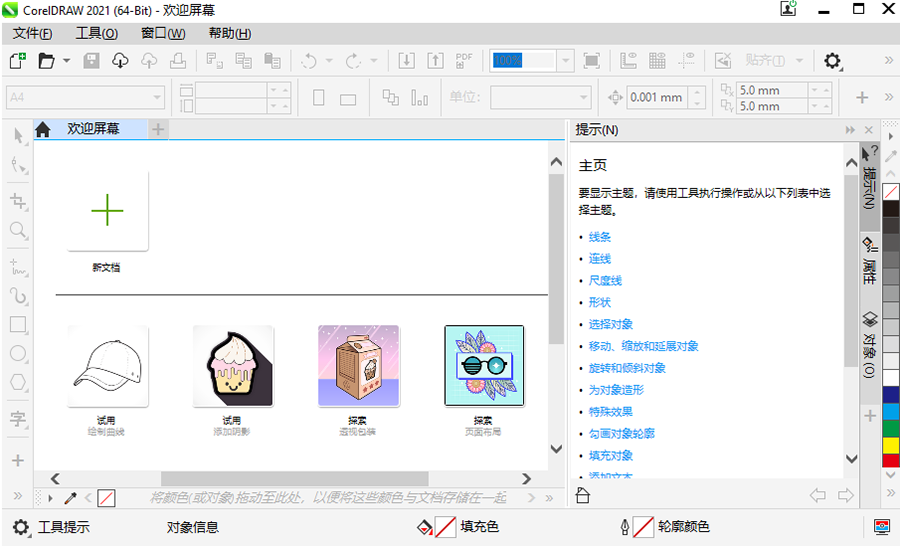This screenshot has height=546, width=900.
Task: Open the 贴齐 snap-to dropdown
Action: pyautogui.click(x=799, y=60)
